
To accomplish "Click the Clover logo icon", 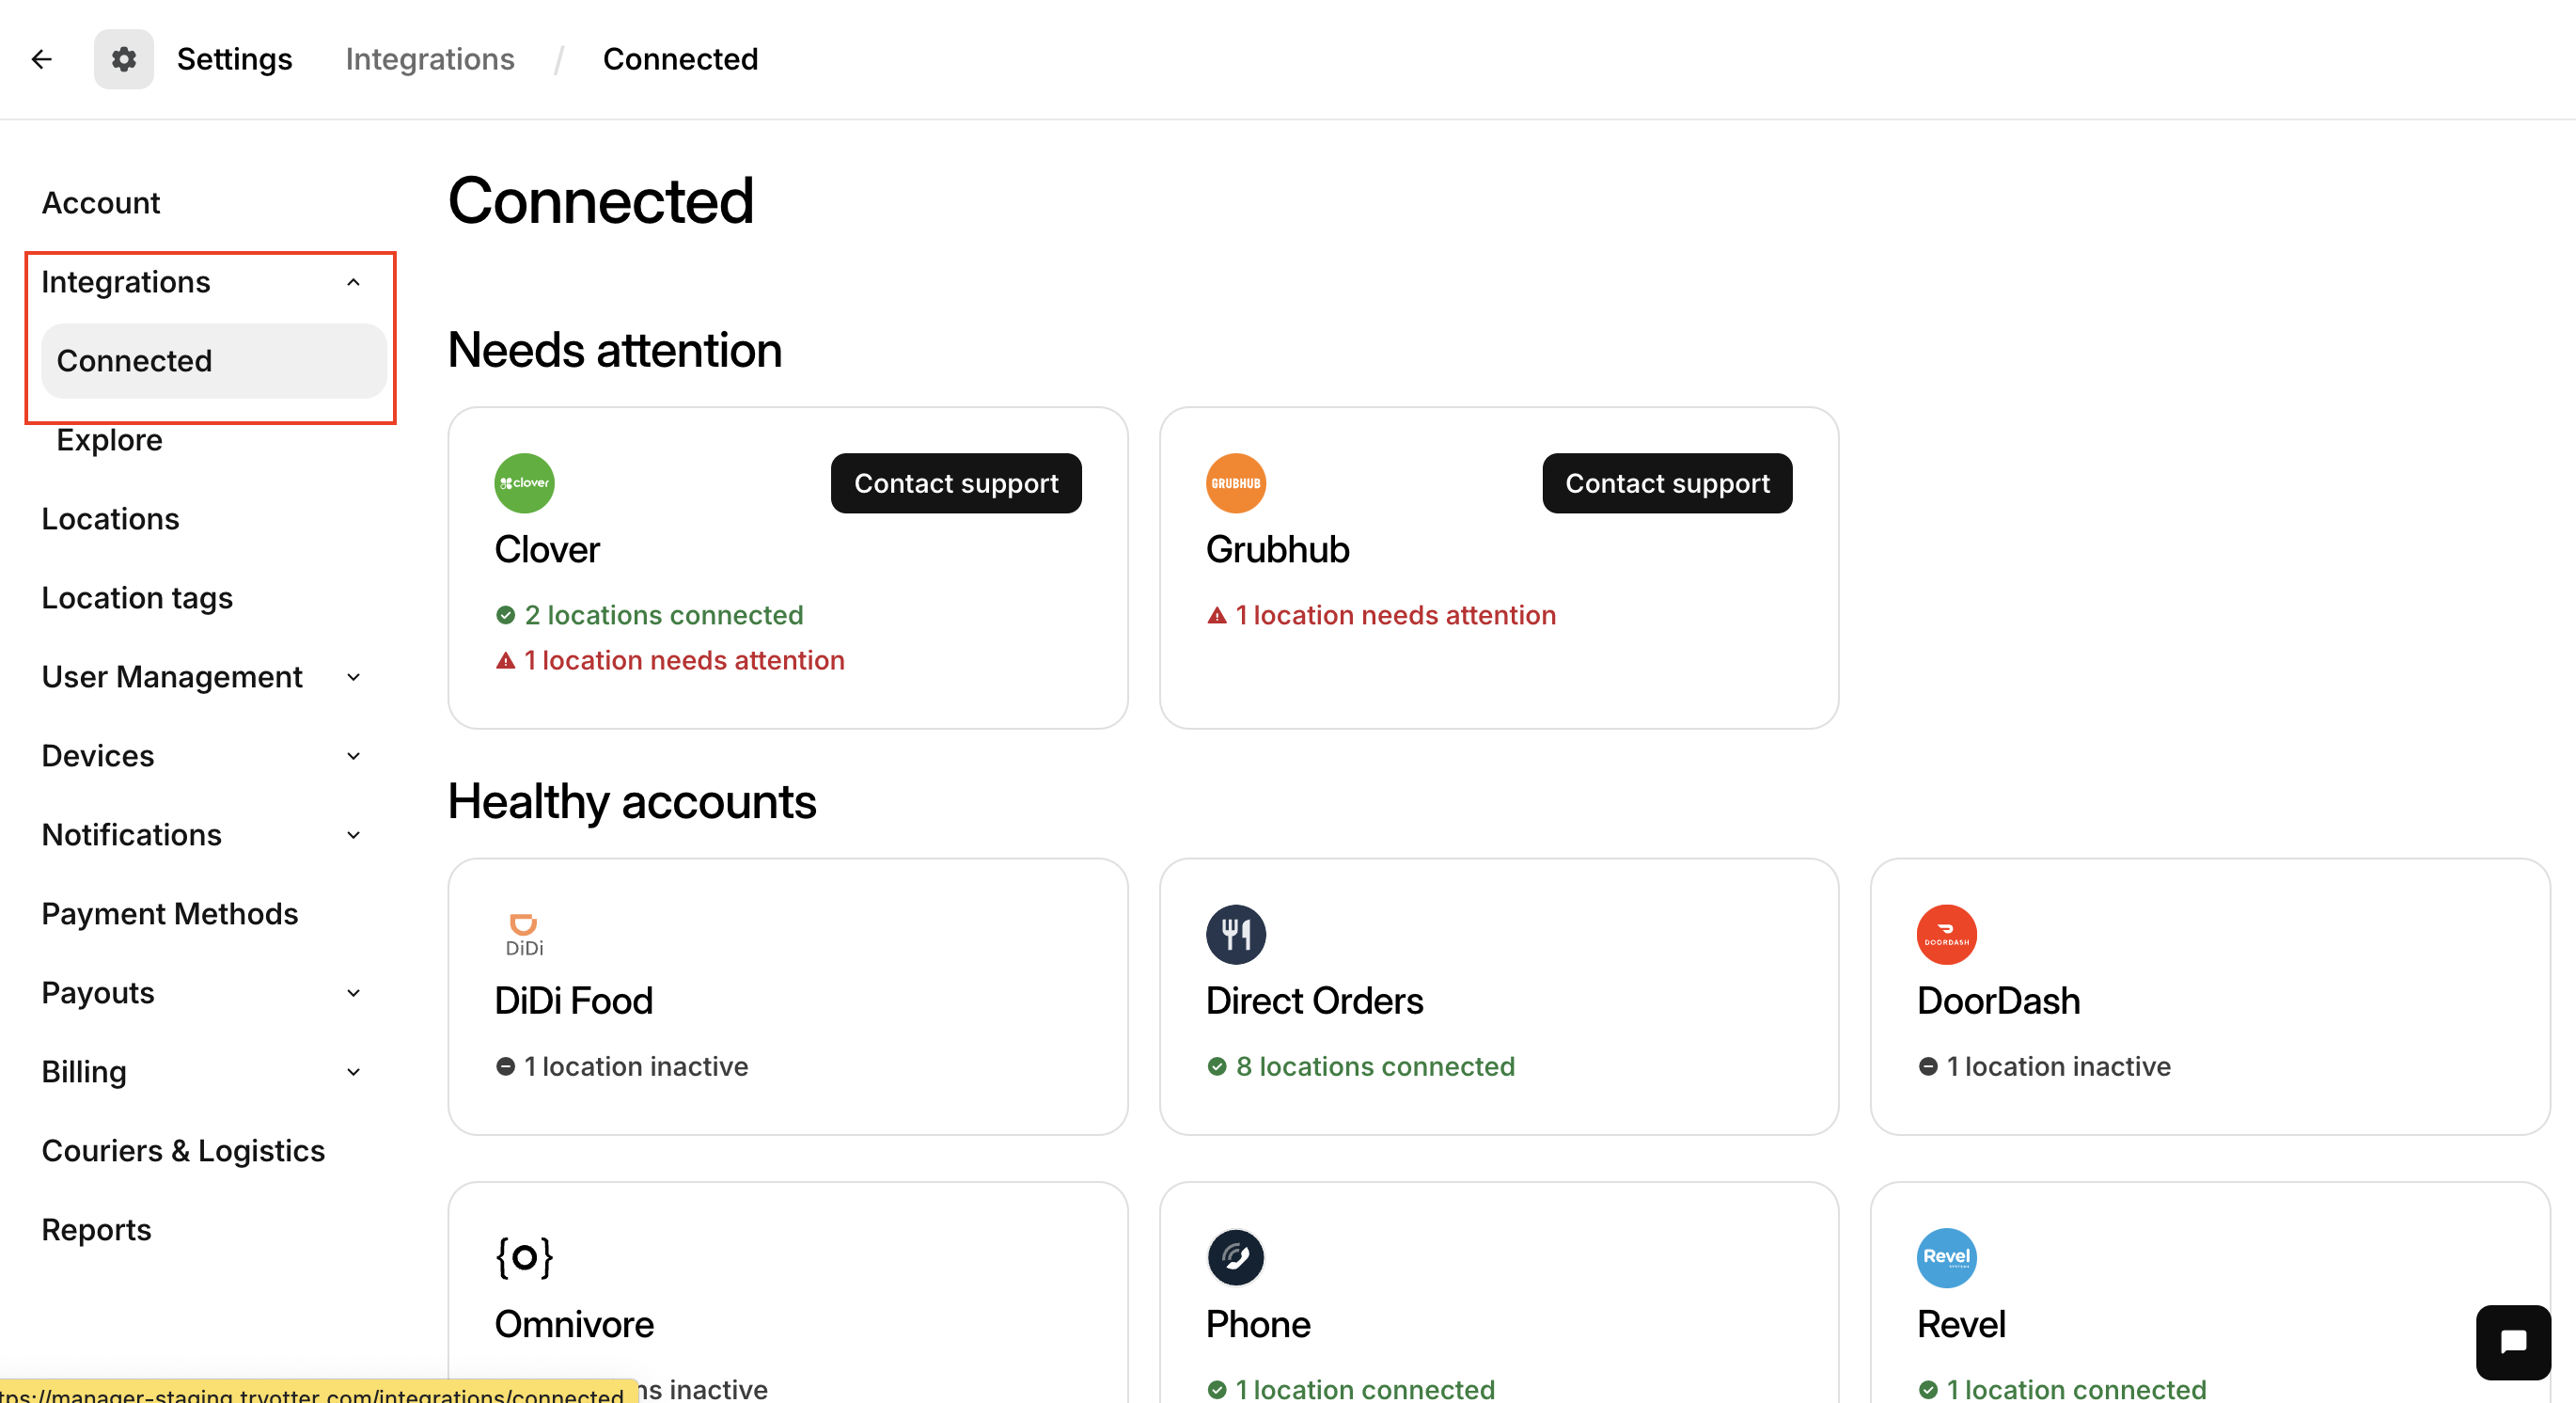I will (524, 483).
